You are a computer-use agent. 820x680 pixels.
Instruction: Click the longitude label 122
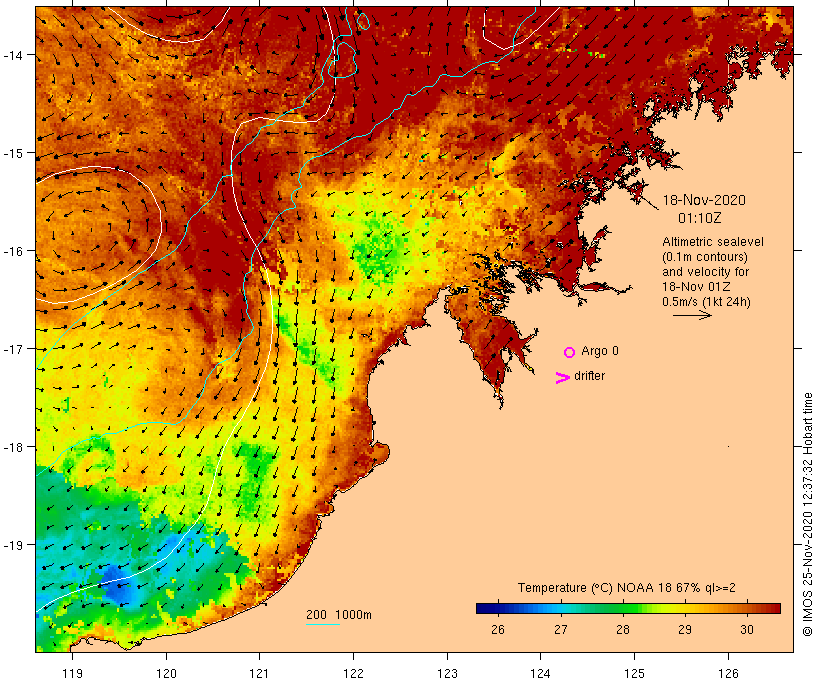pos(354,673)
